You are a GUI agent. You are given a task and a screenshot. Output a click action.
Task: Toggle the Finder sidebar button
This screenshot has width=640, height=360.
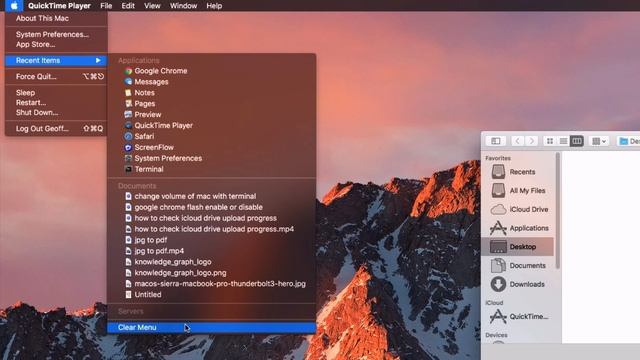[x=496, y=141]
